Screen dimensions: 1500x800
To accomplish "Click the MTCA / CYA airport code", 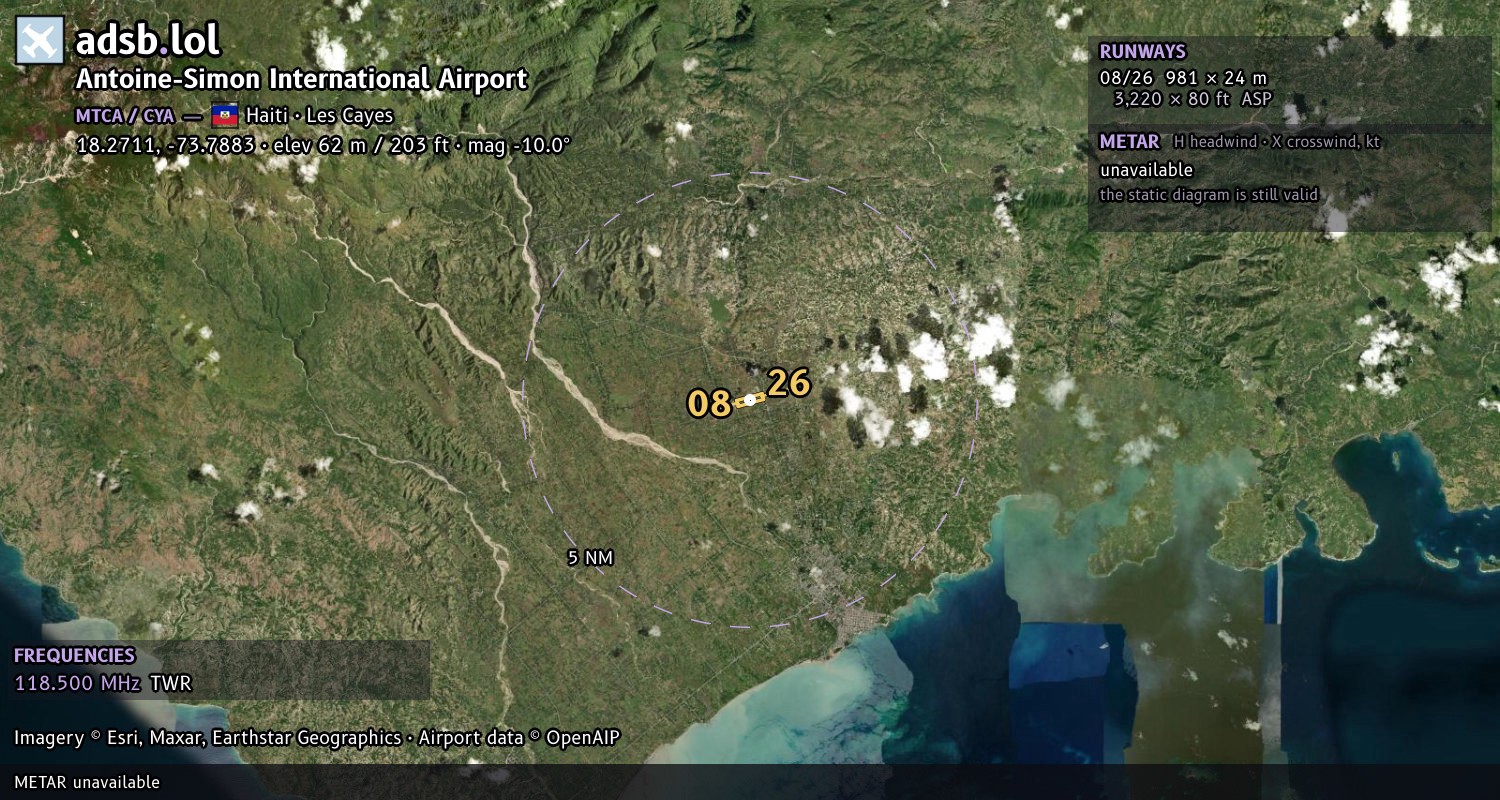I will pos(125,116).
